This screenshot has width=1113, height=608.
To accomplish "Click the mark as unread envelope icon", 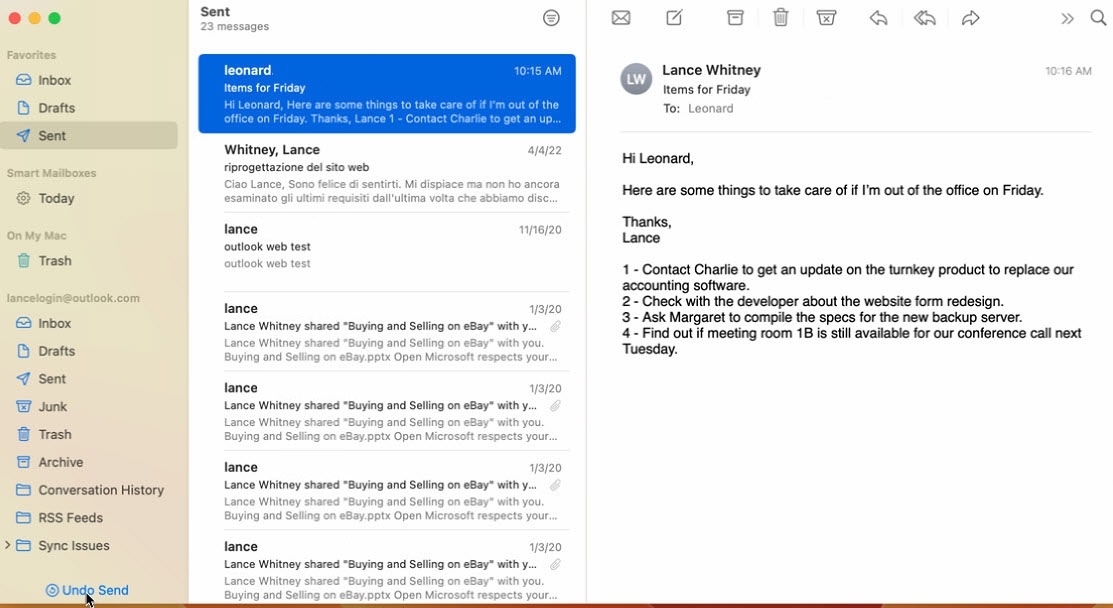I will [621, 17].
